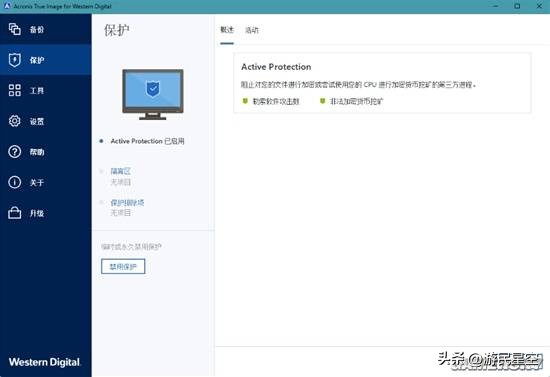Click the green shield beside 勒索软件攻击数
550x377 pixels.
click(x=245, y=101)
